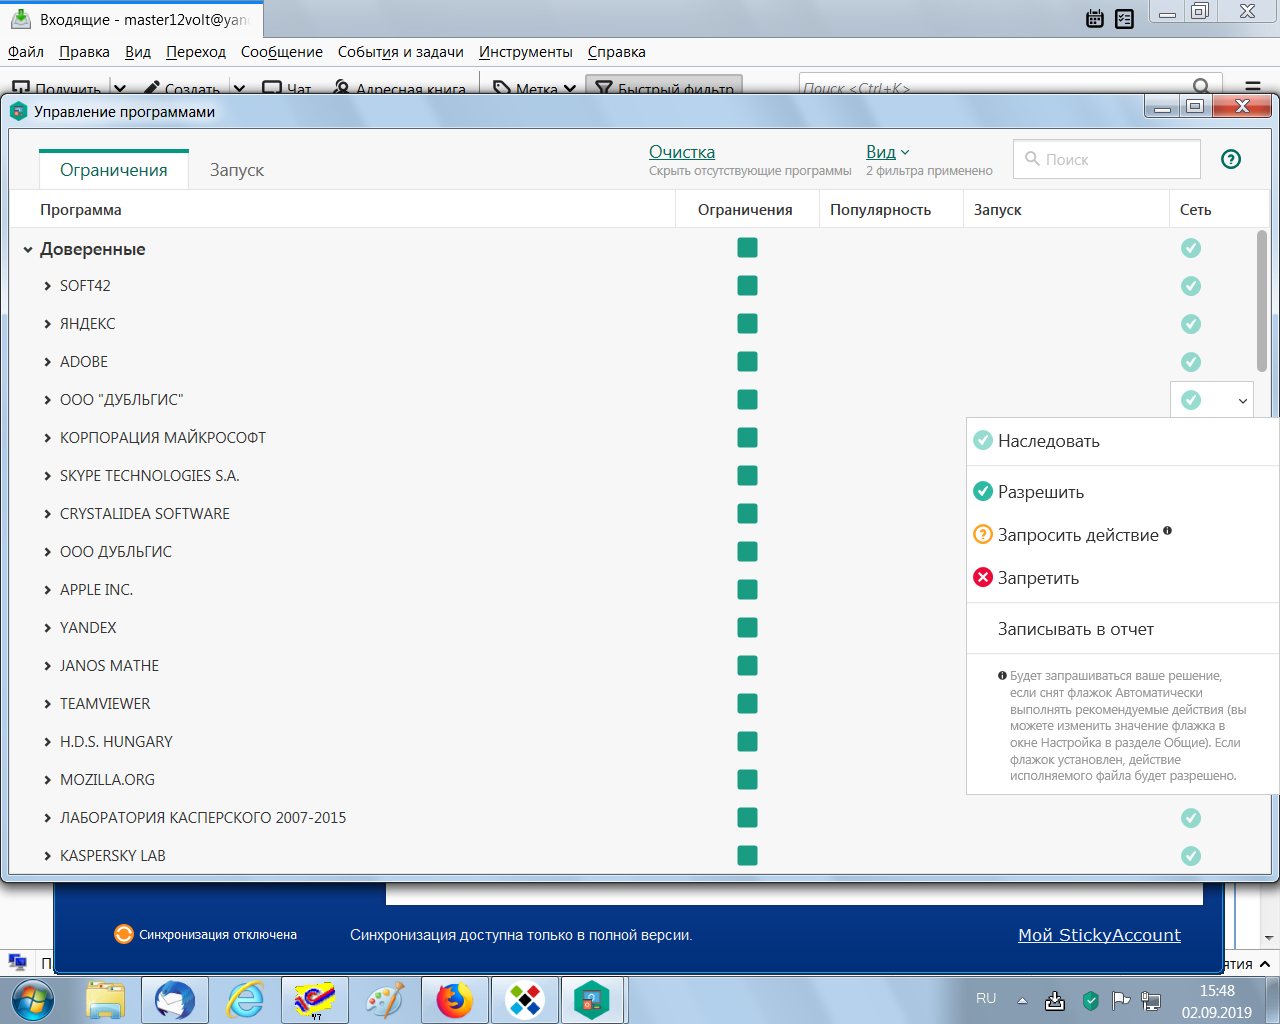1280x1024 pixels.
Task: Expand the YANDEX row
Action: coord(47,628)
